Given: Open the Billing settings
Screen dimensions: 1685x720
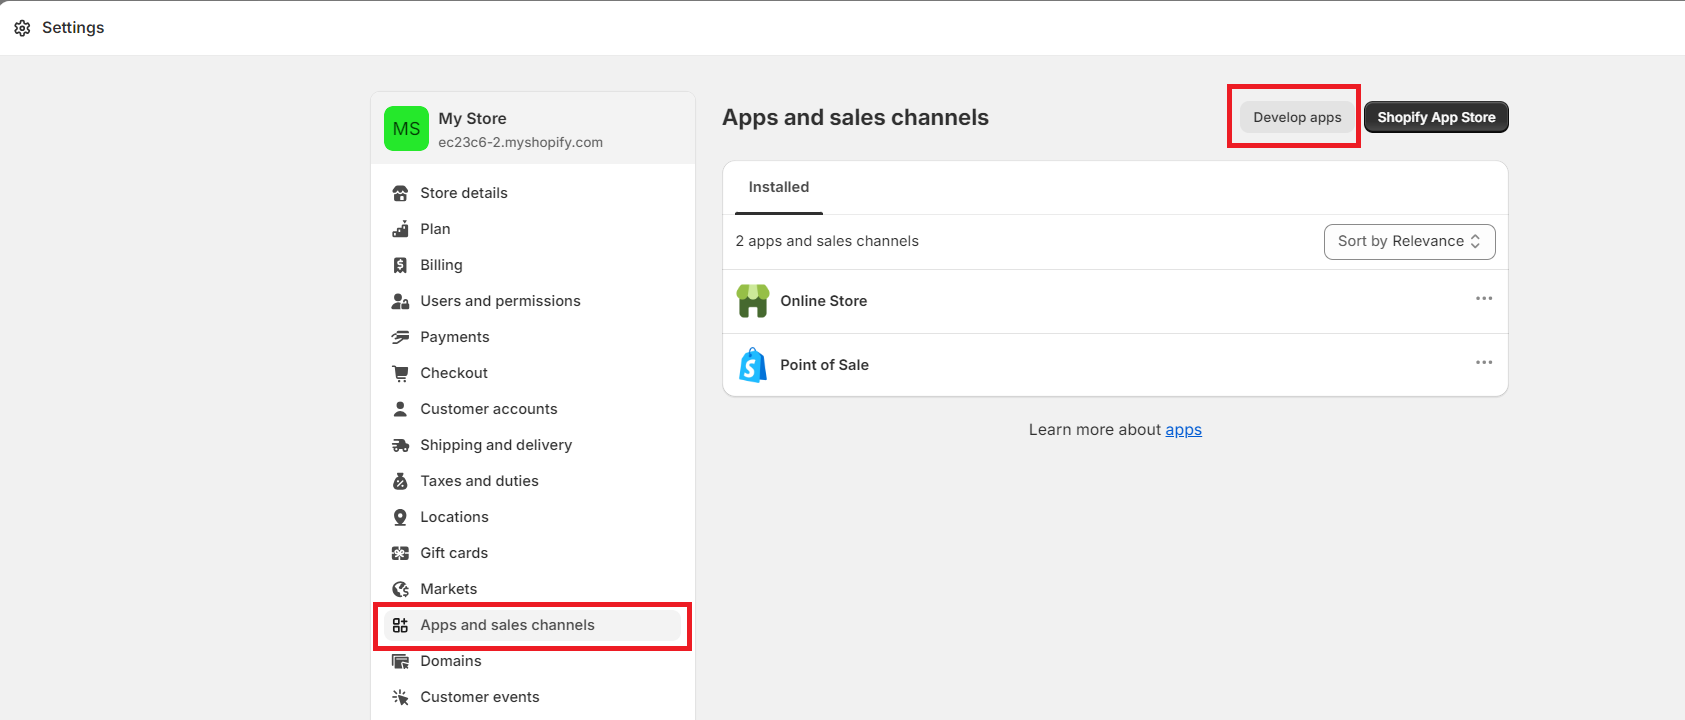Looking at the screenshot, I should (x=532, y=265).
